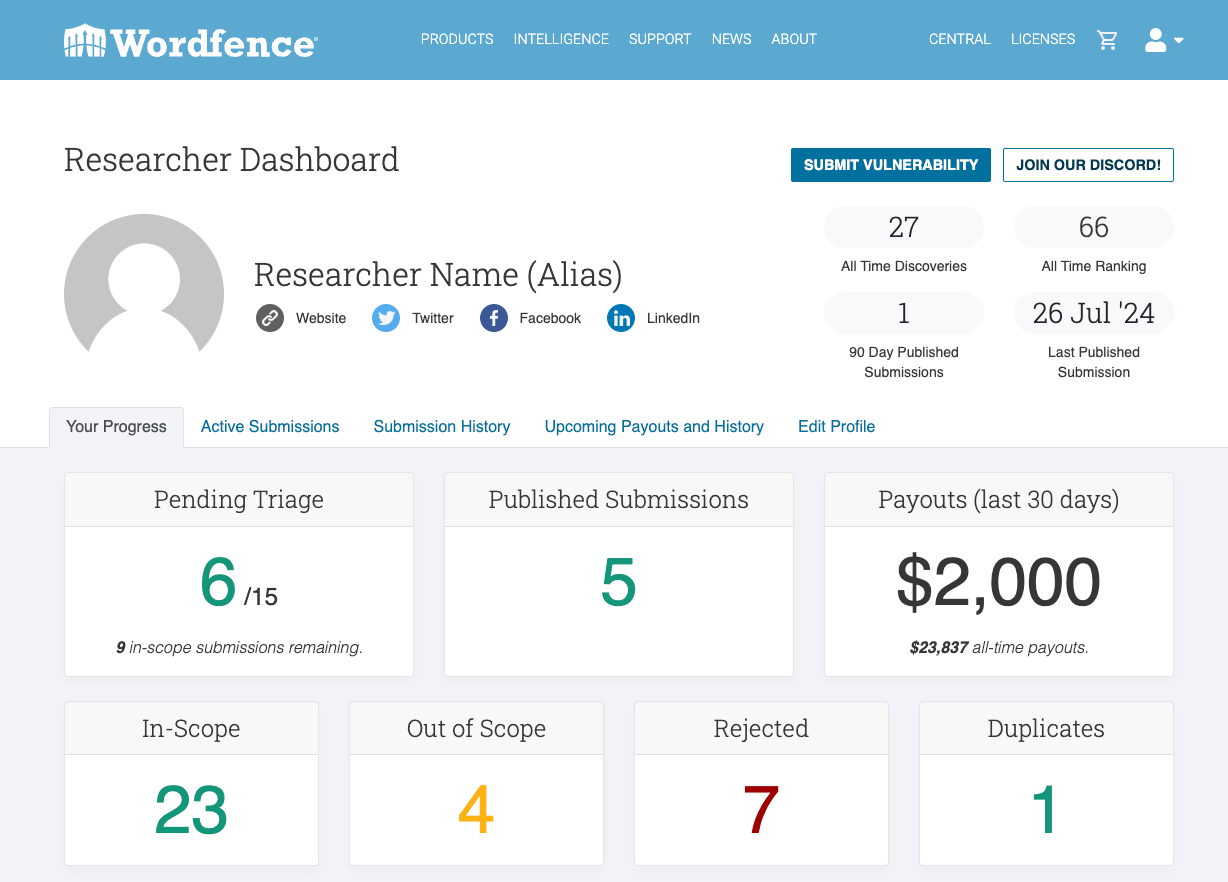
Task: Open the researcher's Twitter profile icon
Action: 385,318
